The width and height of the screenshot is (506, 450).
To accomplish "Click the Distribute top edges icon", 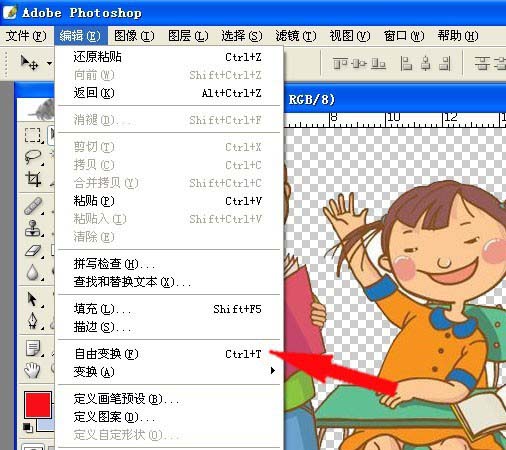I will click(482, 63).
